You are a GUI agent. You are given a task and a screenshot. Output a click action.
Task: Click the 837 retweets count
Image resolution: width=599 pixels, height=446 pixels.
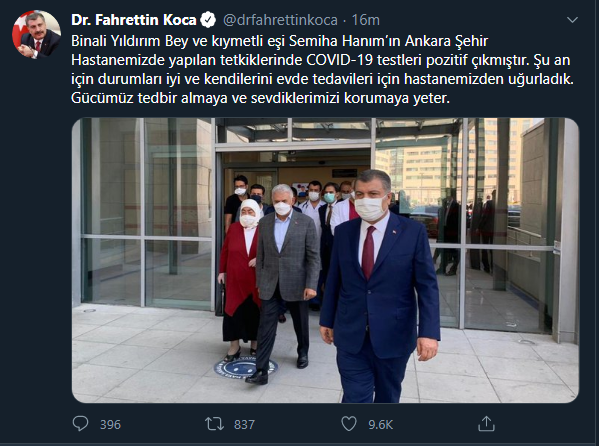point(244,425)
